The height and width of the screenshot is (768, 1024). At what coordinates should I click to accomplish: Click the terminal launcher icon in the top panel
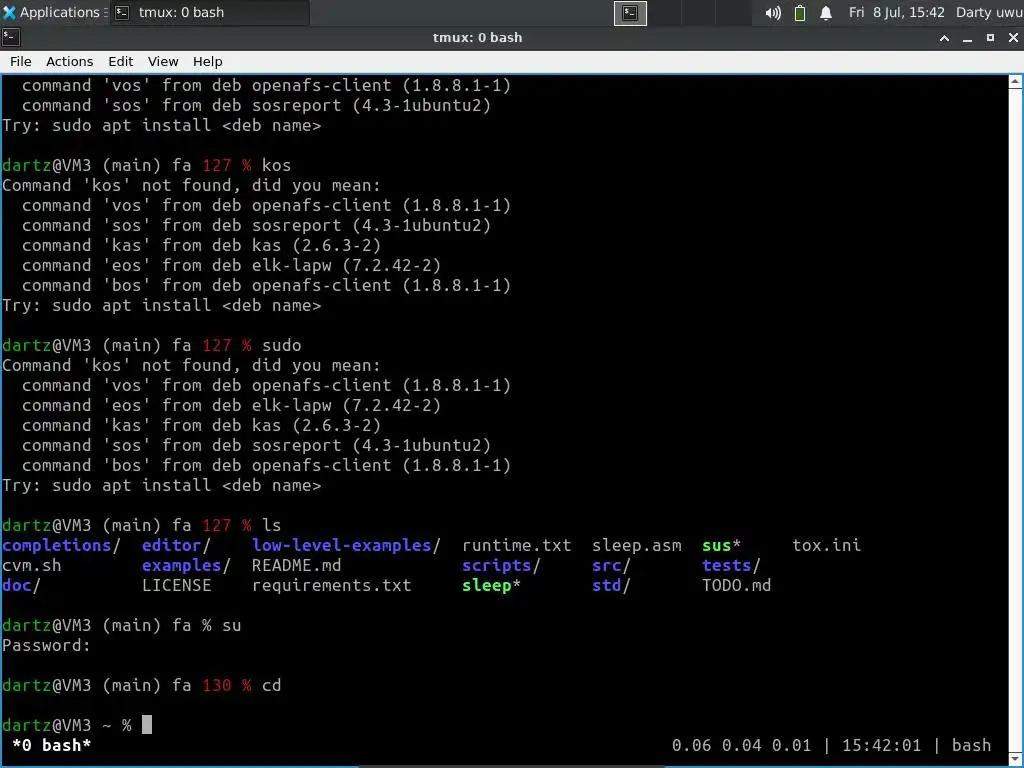pyautogui.click(x=630, y=13)
